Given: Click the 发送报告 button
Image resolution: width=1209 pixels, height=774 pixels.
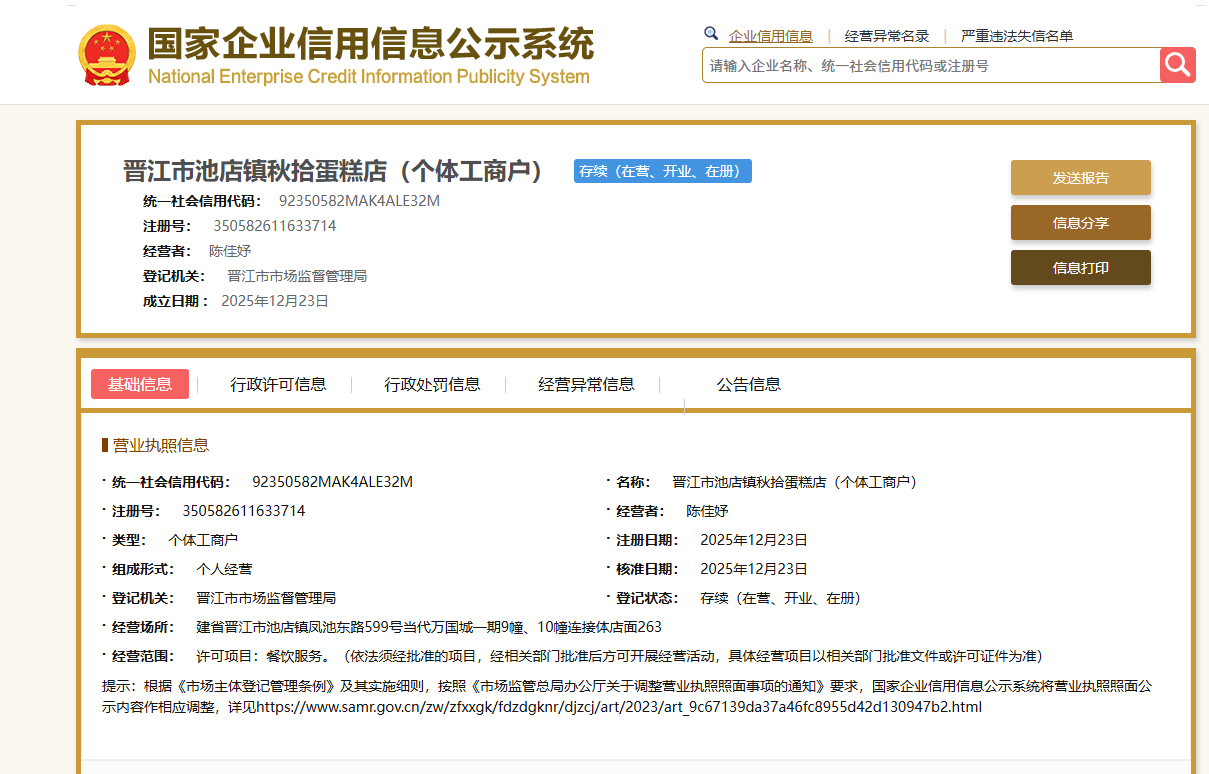Looking at the screenshot, I should [x=1081, y=178].
